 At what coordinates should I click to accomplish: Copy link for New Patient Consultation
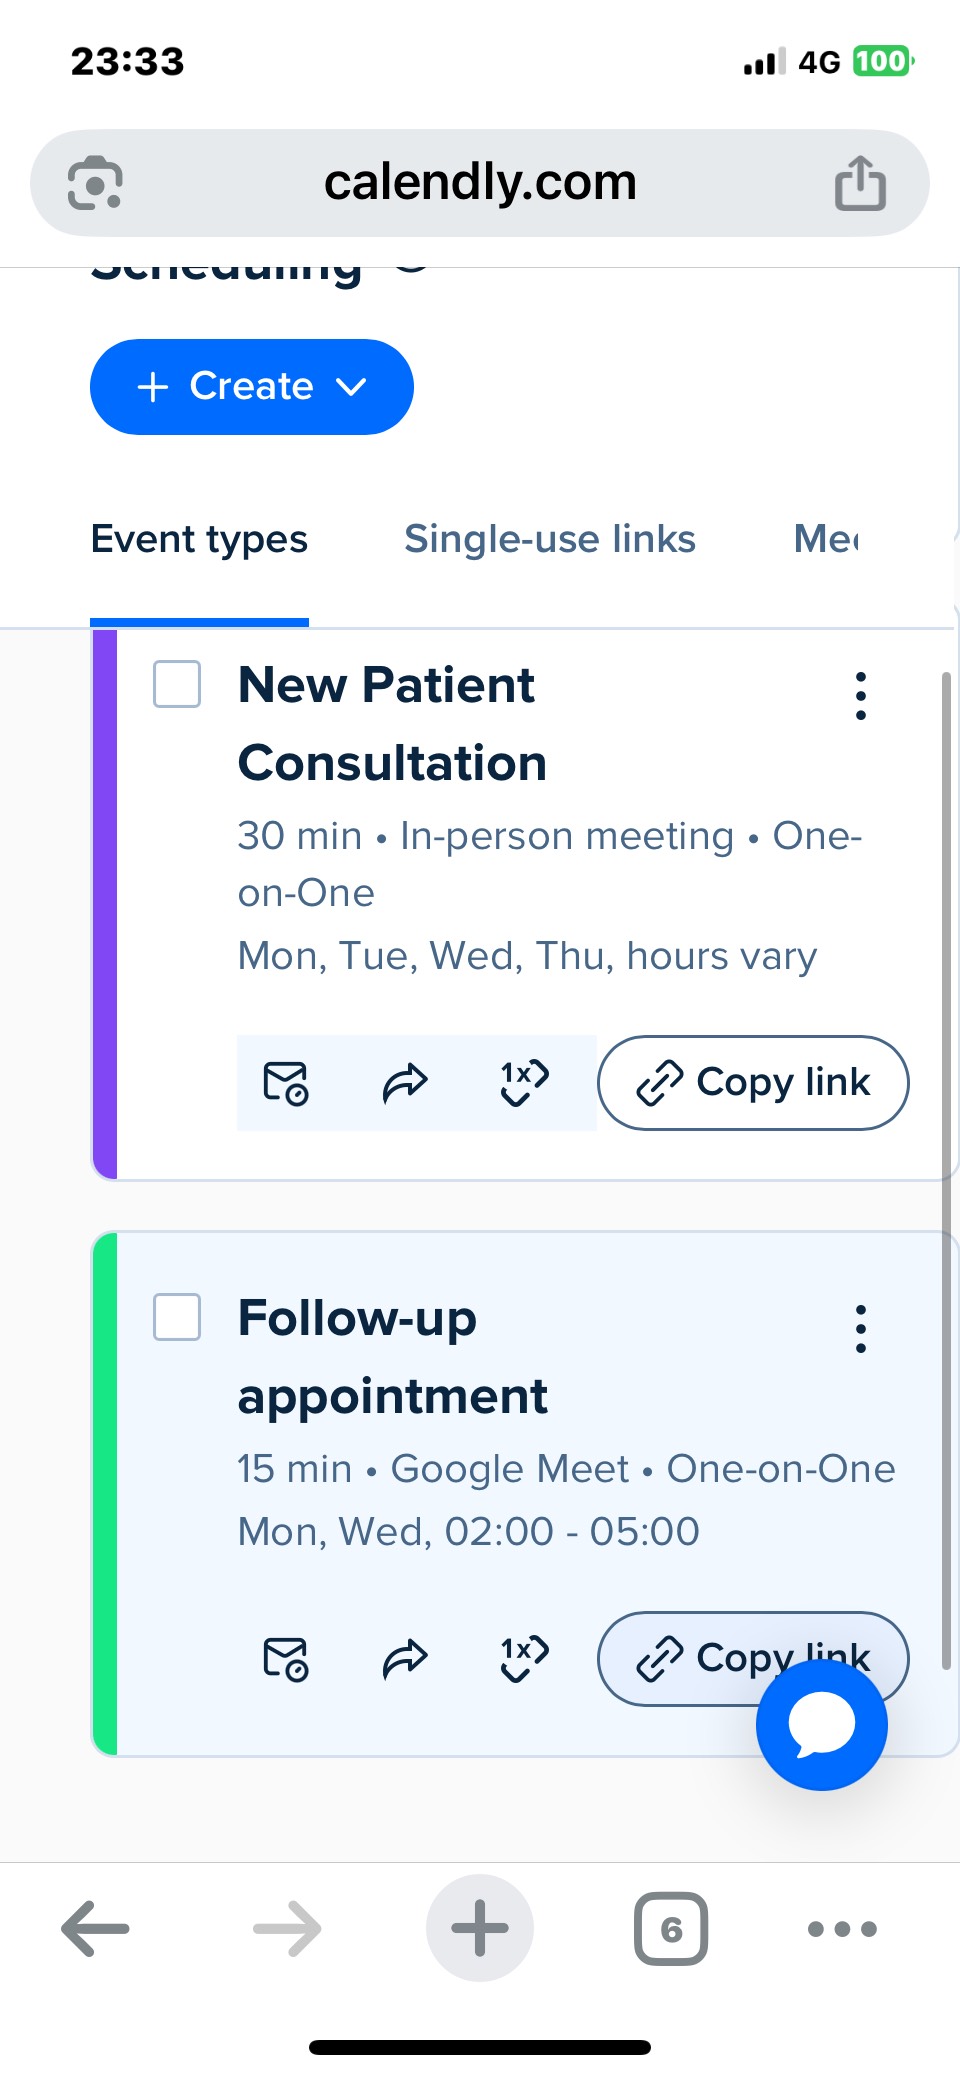[x=753, y=1083]
